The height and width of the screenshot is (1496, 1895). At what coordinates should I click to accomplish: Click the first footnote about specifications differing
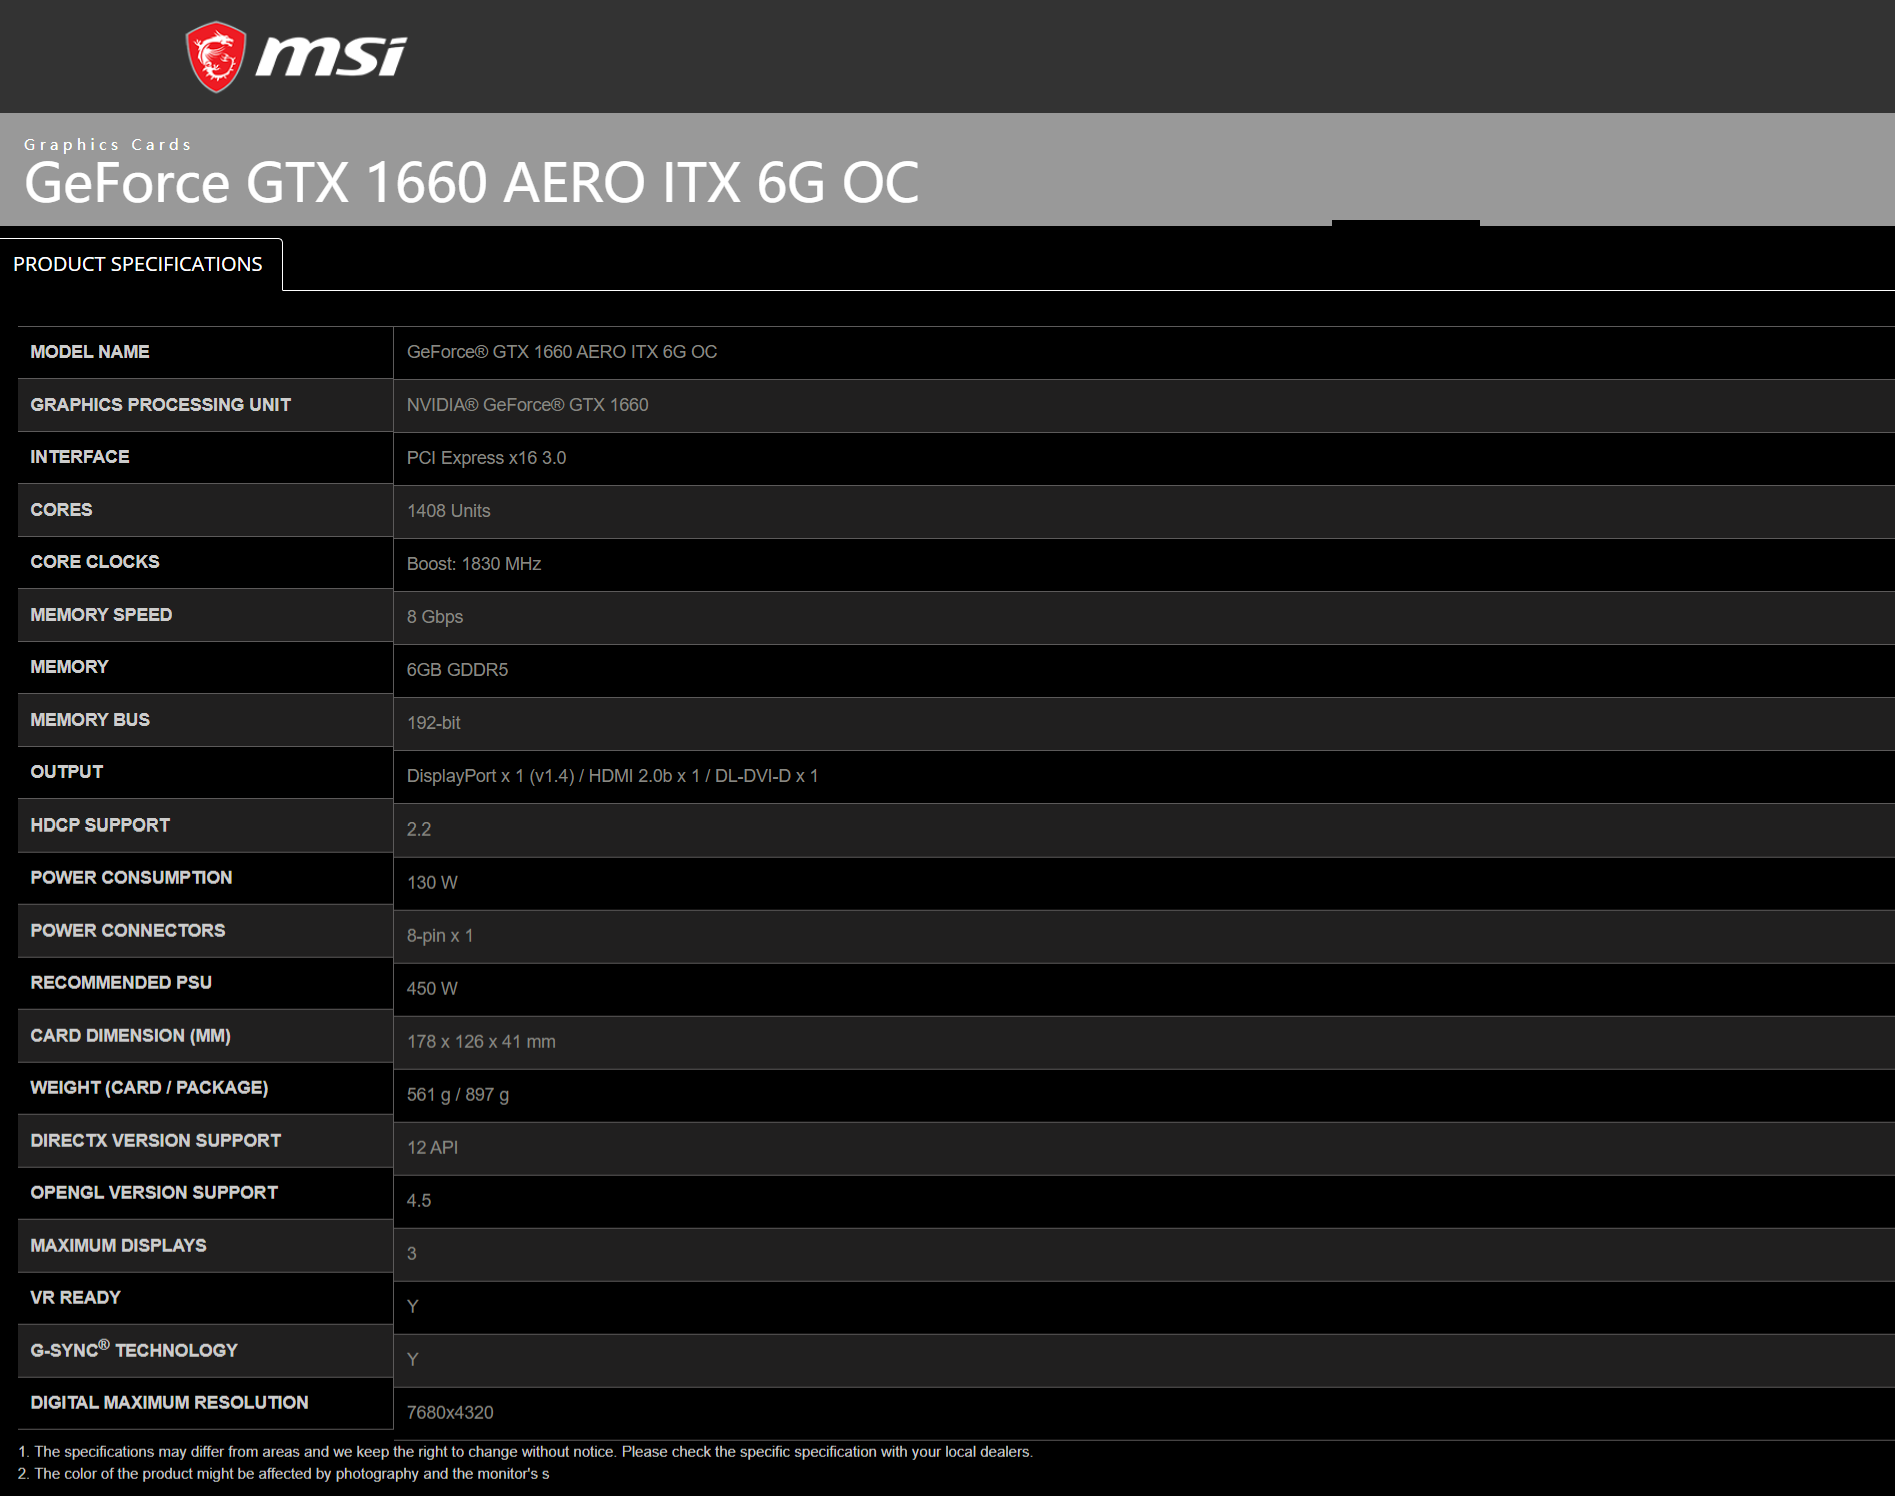tap(525, 1451)
